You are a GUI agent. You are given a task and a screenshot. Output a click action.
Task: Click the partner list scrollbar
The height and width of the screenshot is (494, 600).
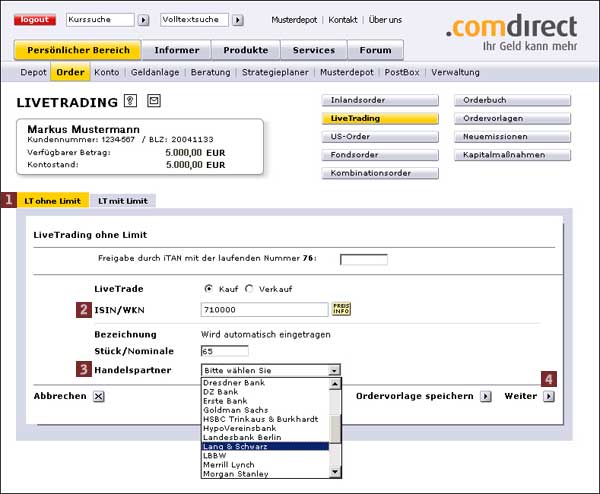[335, 425]
